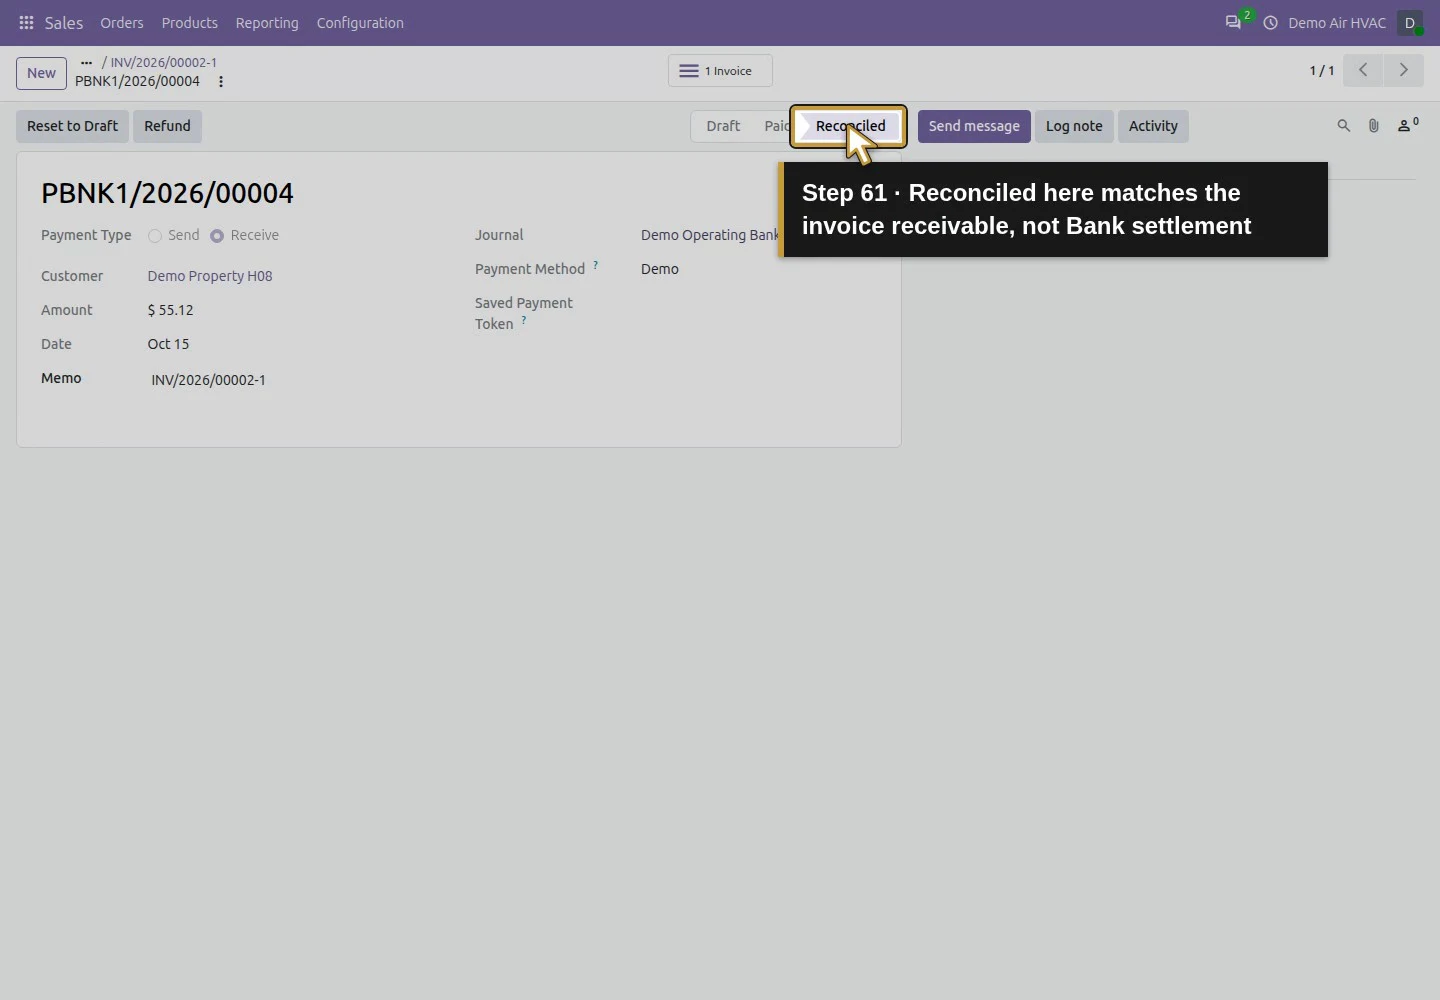The height and width of the screenshot is (1000, 1440).
Task: Open the 1 Invoice smart button
Action: (720, 71)
